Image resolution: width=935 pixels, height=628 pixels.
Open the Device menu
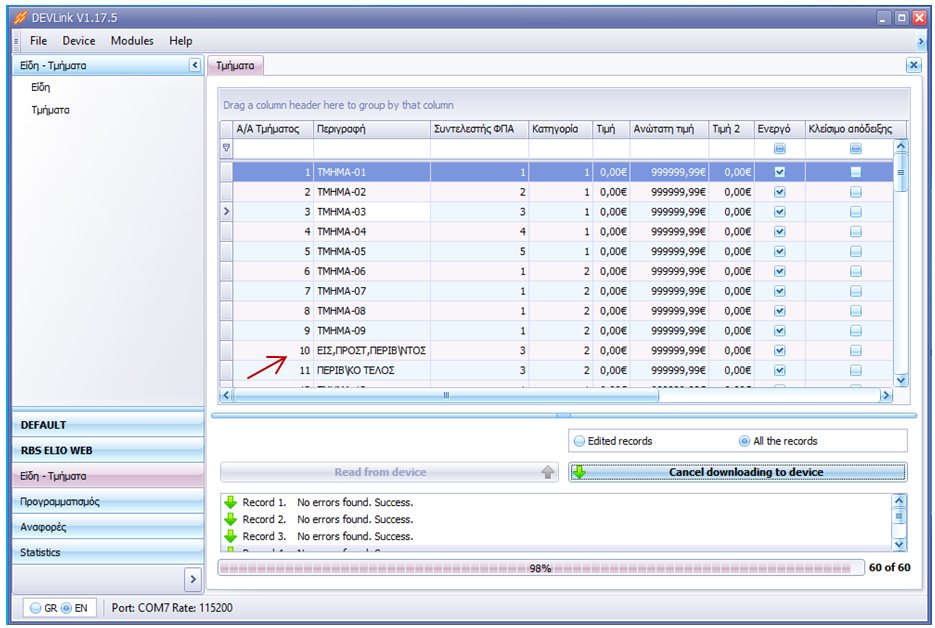(x=79, y=41)
